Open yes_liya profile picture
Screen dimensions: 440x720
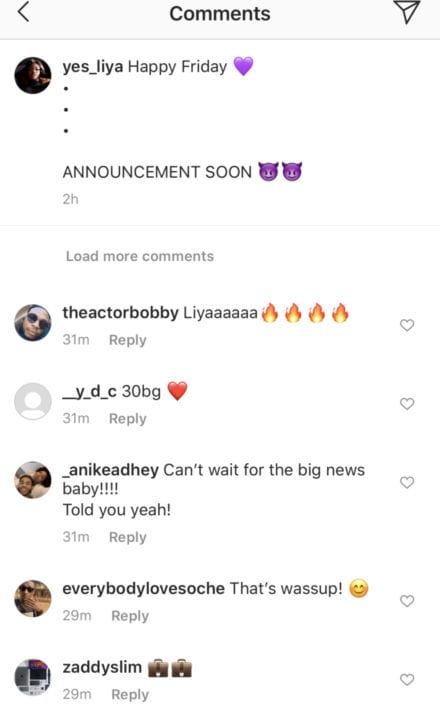coord(33,75)
